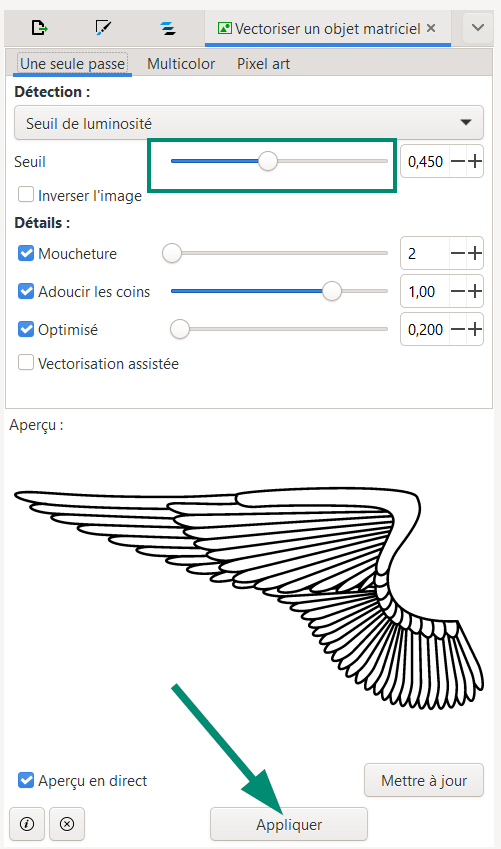The image size is (501, 849).
Task: Uncheck the Moucheture checkbox
Action: coord(26,253)
